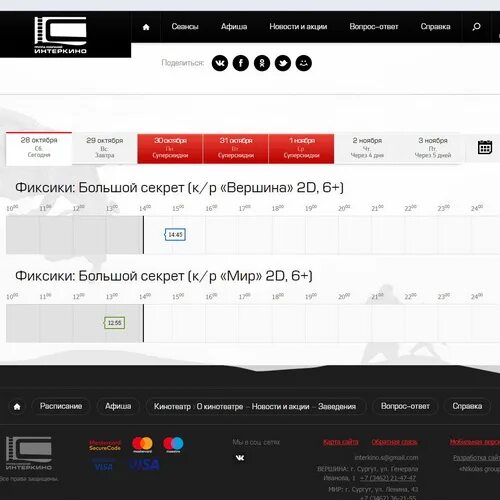Click the Разработка сайта link

476,458
